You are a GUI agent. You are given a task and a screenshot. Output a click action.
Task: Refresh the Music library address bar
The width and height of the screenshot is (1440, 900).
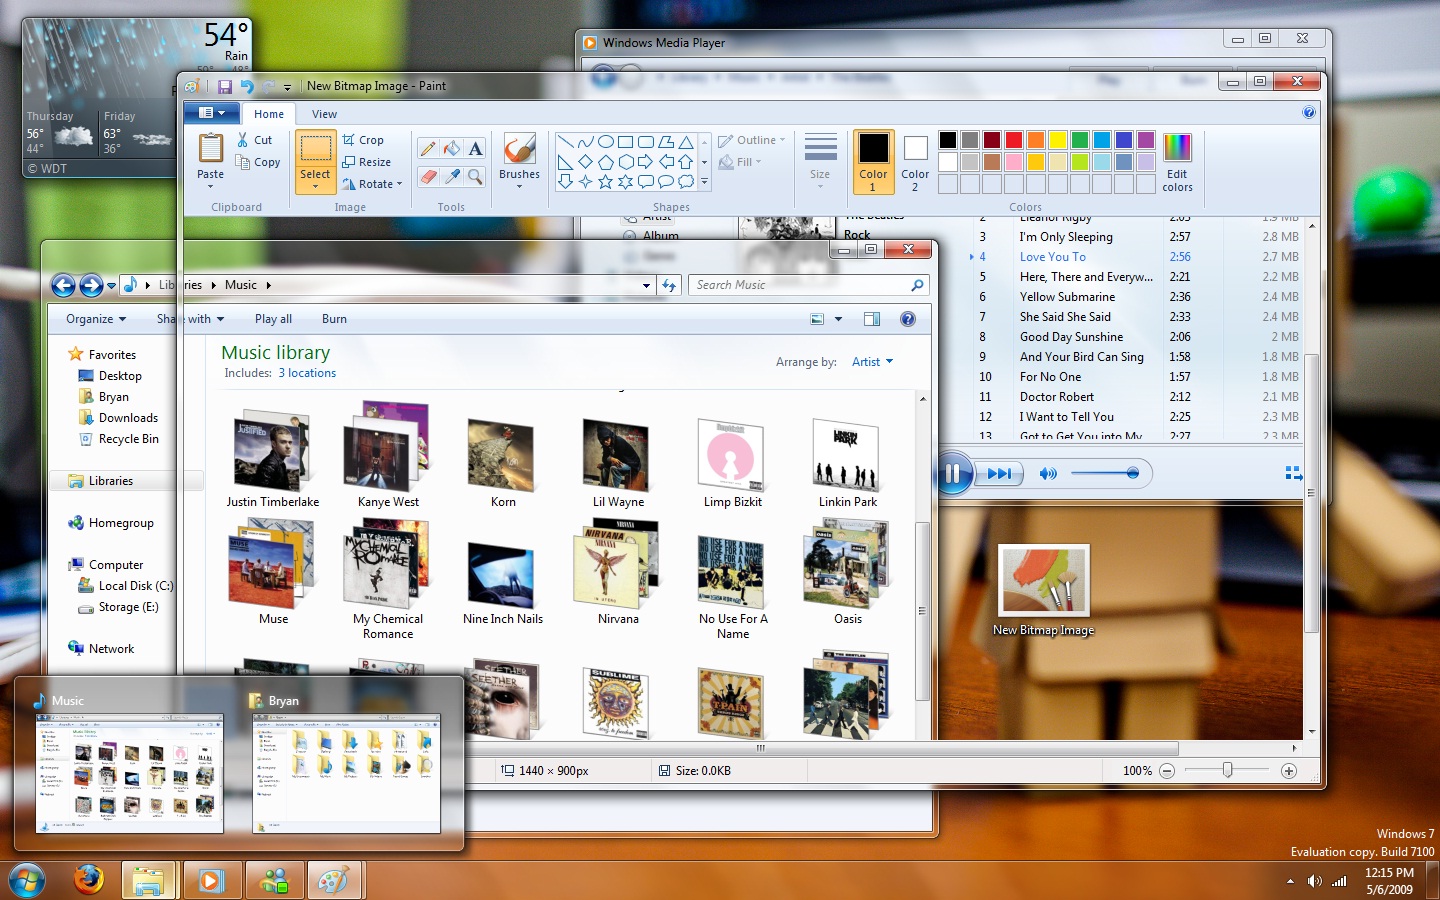670,285
